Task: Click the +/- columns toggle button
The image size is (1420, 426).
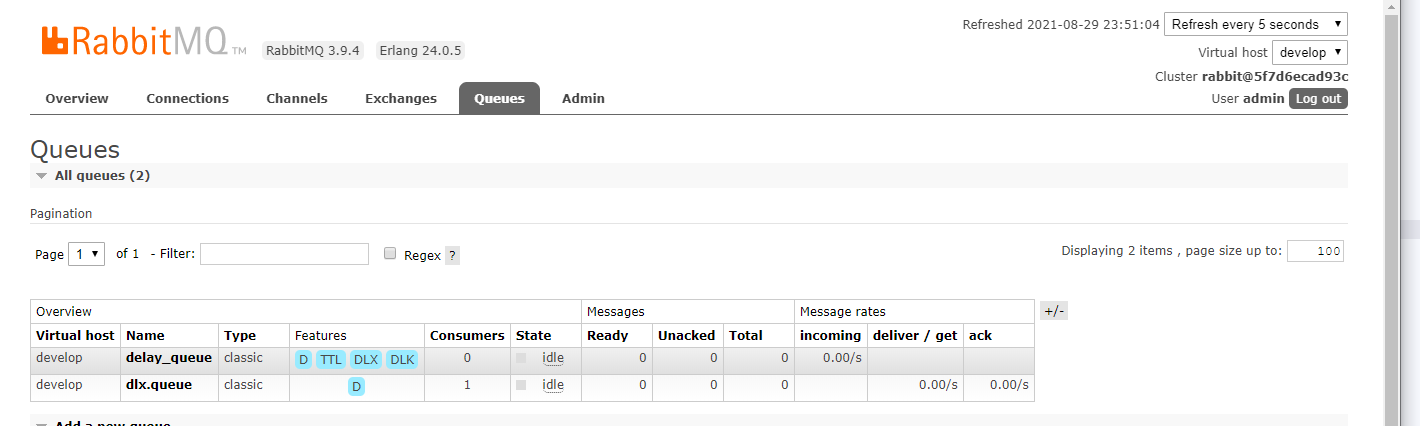Action: pyautogui.click(x=1054, y=311)
